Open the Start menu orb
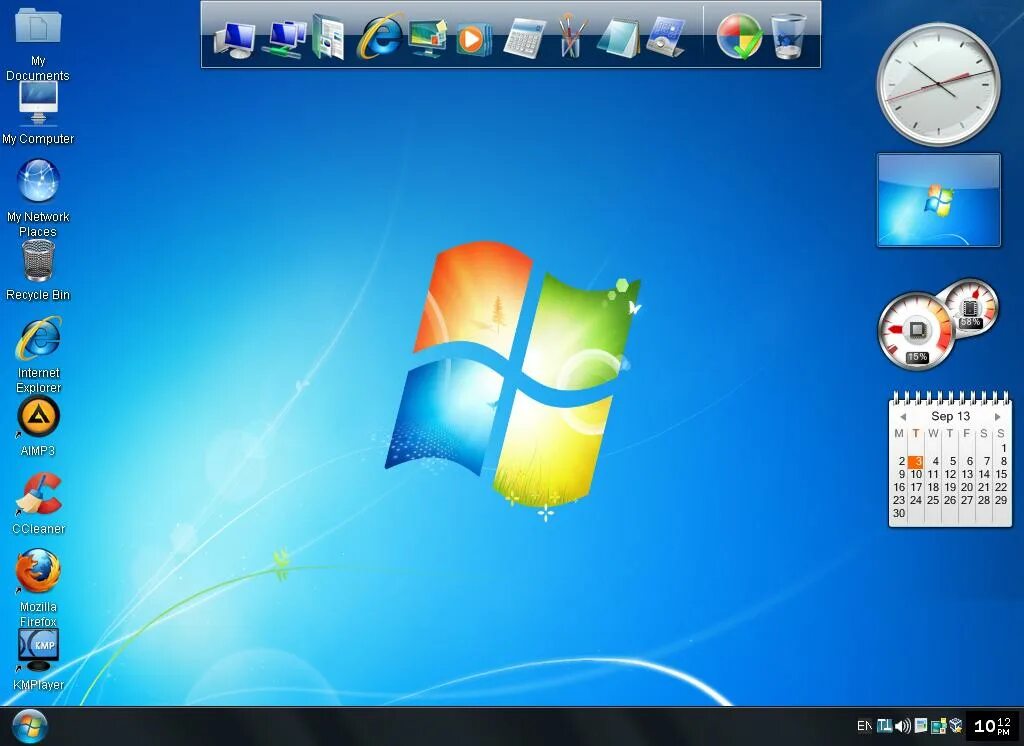The image size is (1024, 746). click(x=29, y=726)
